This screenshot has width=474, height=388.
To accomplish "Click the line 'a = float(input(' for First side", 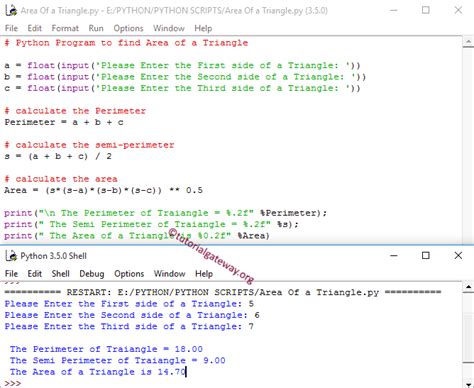I will point(182,66).
